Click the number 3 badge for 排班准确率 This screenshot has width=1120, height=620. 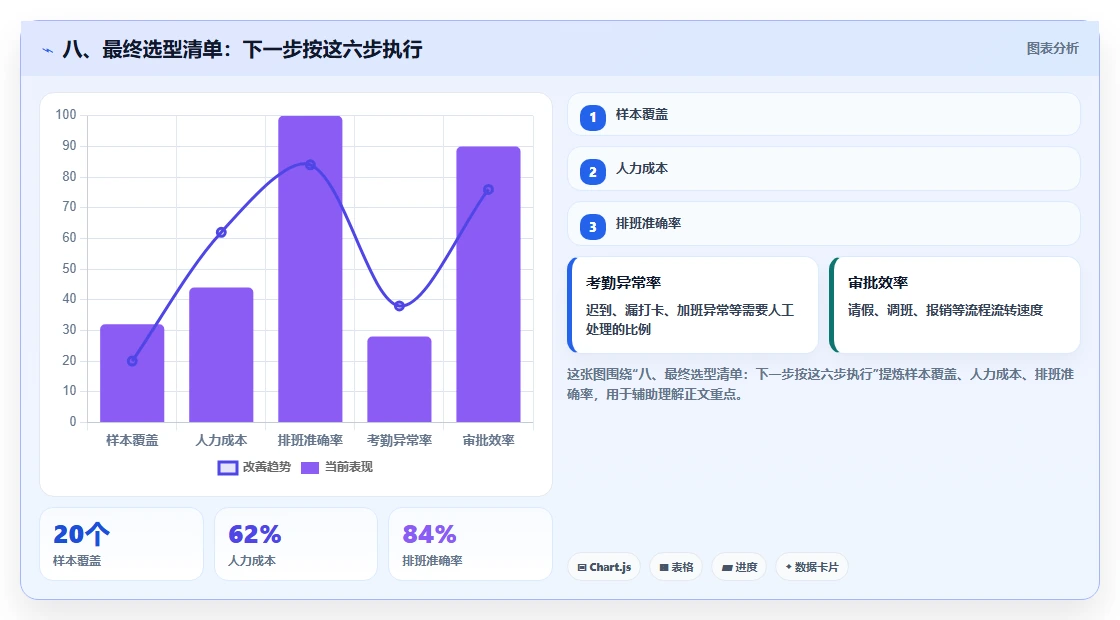click(x=592, y=226)
